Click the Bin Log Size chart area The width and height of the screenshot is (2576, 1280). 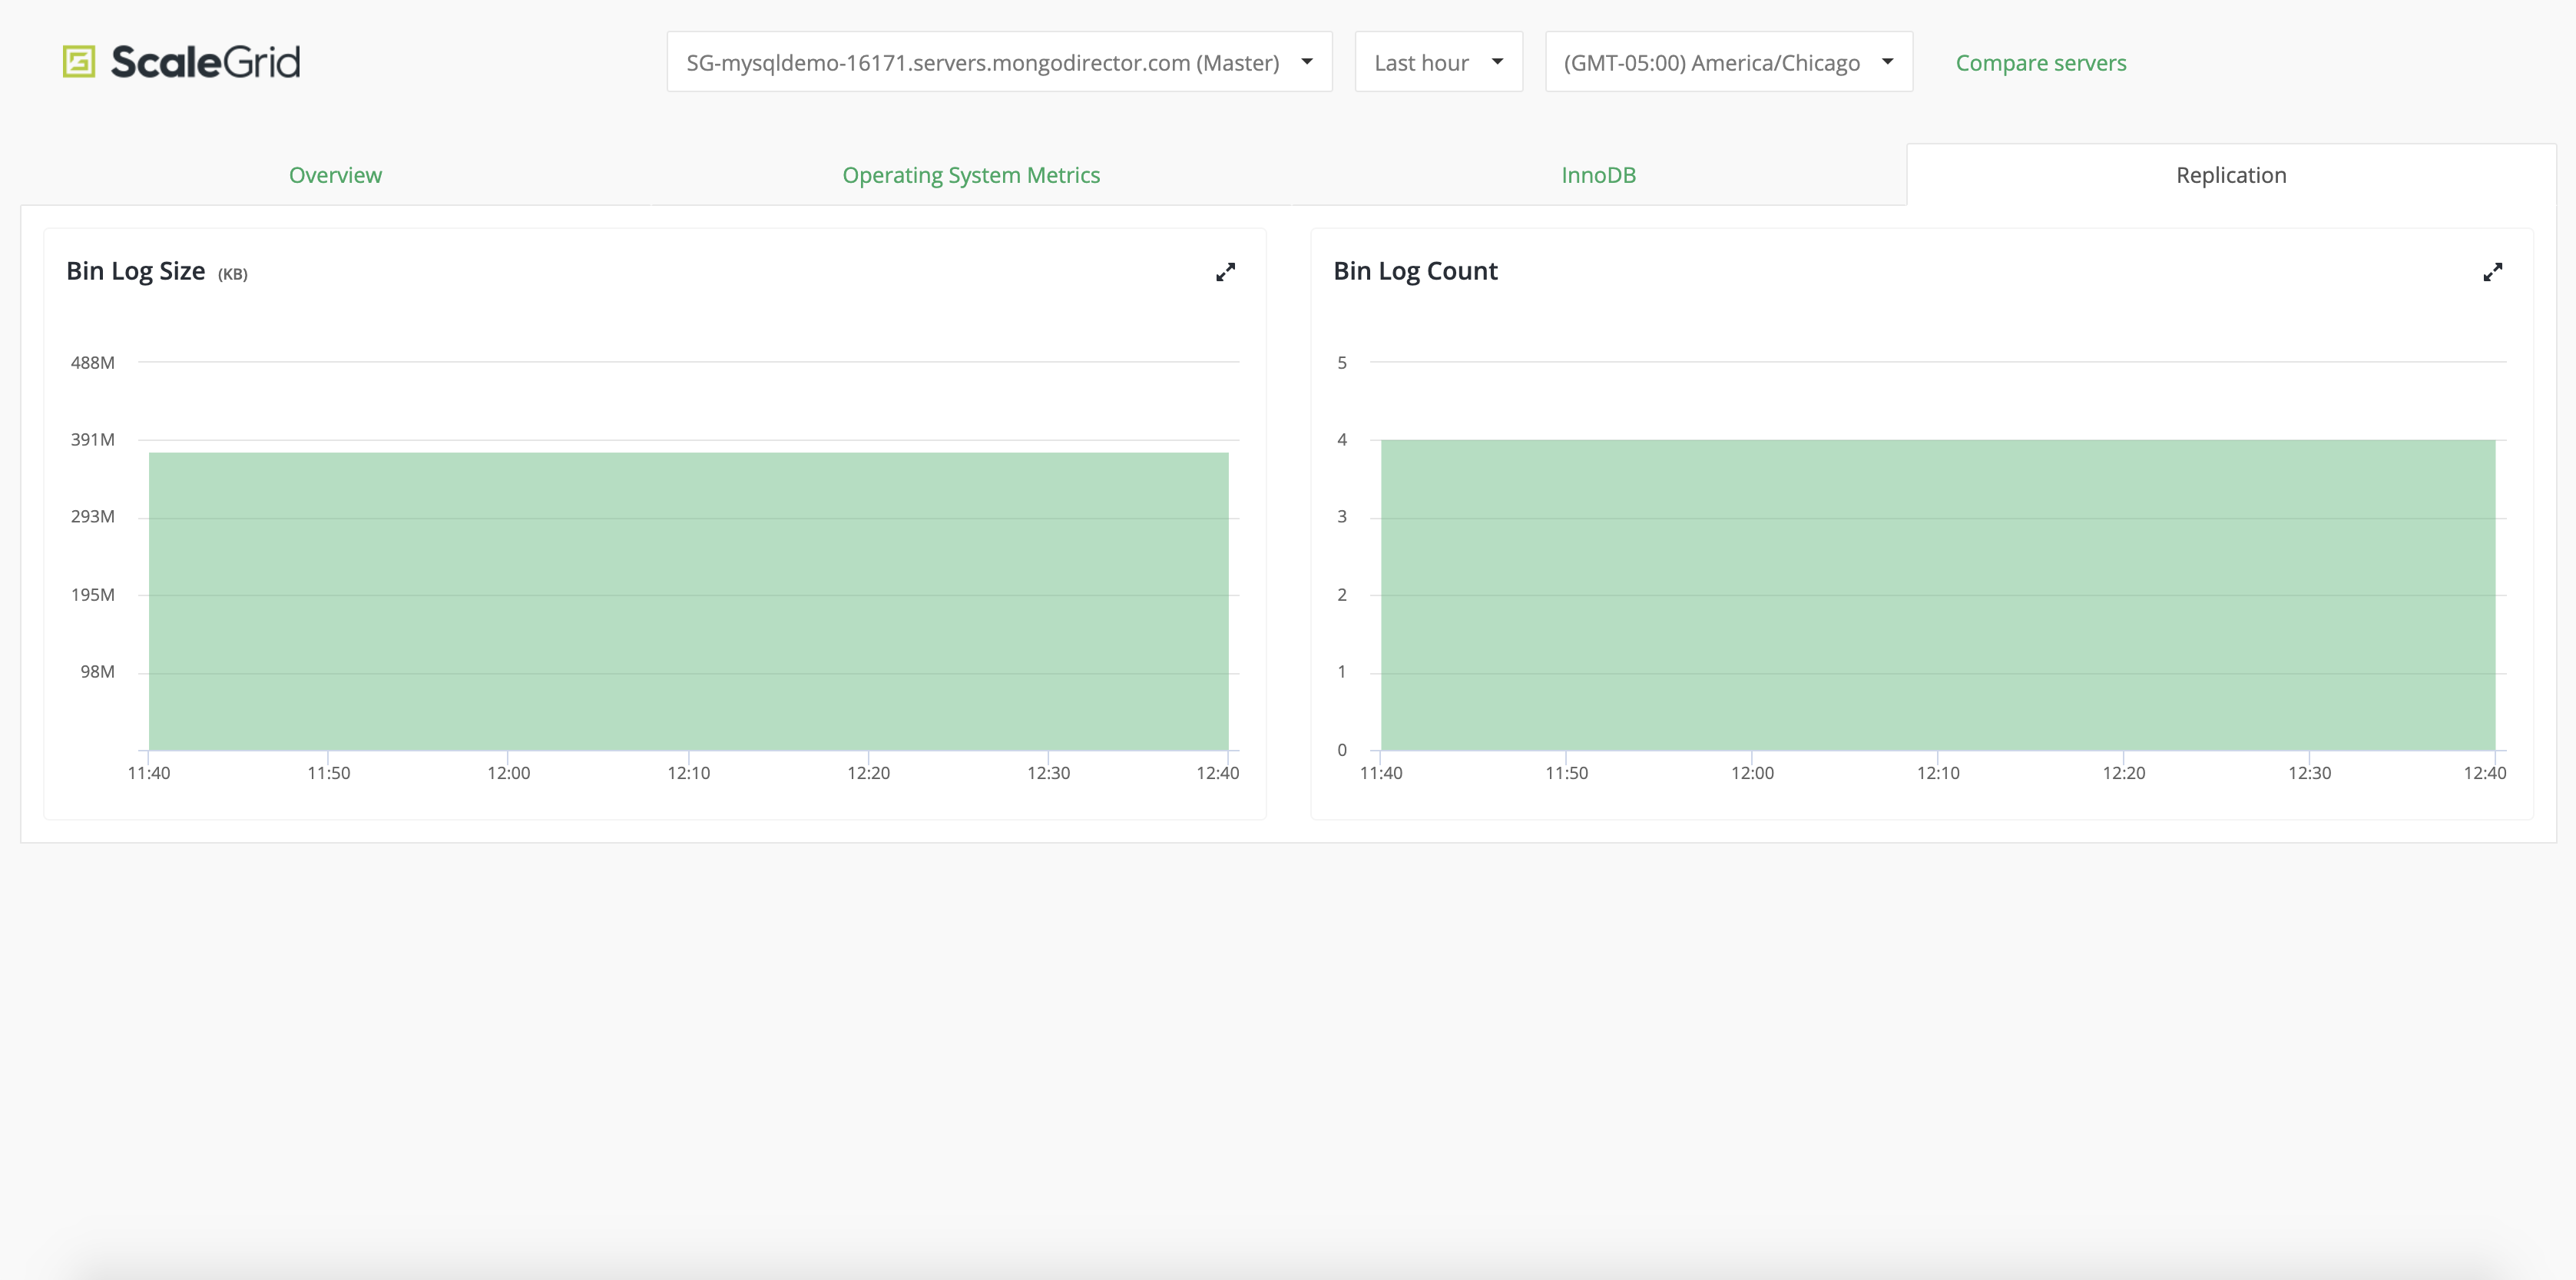click(688, 600)
